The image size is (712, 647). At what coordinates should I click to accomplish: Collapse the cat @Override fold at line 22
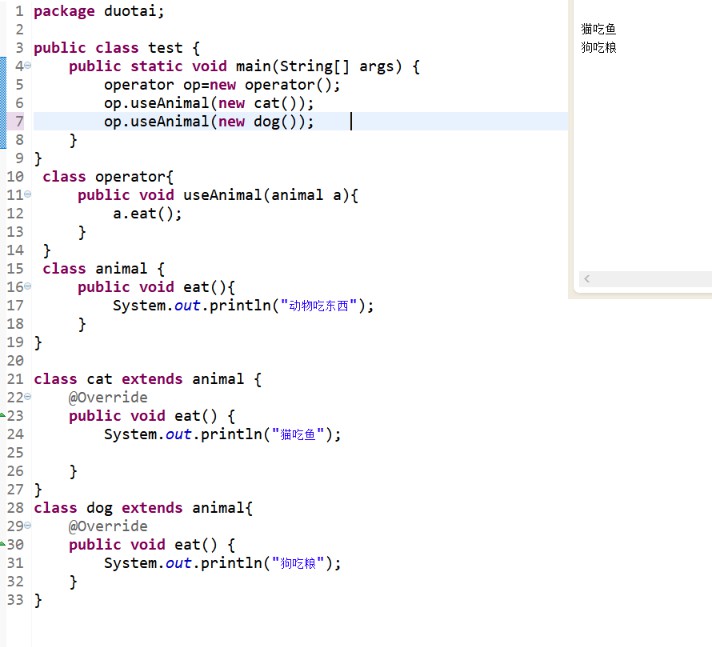28,397
